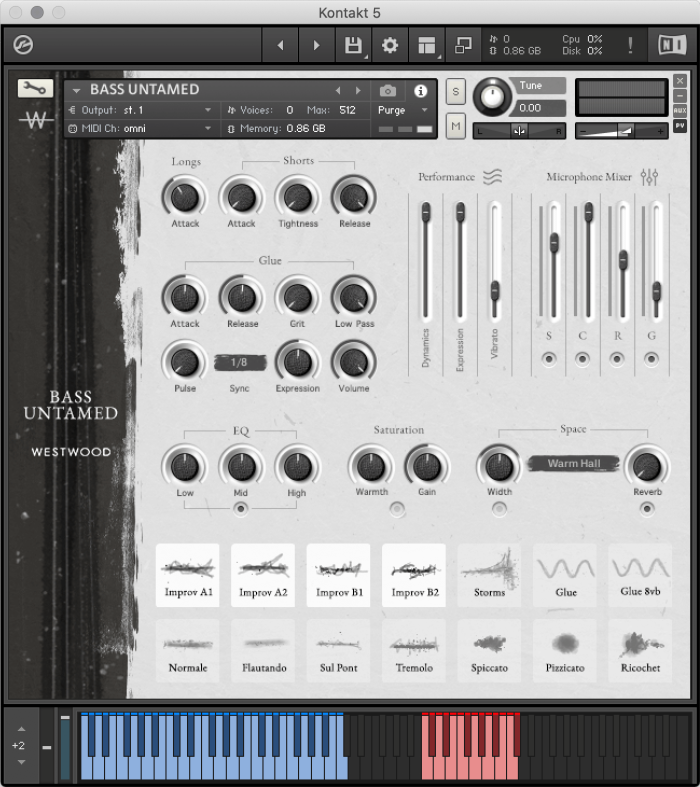Toggle the C microphone power button
Image resolution: width=700 pixels, height=787 pixels.
[x=582, y=359]
